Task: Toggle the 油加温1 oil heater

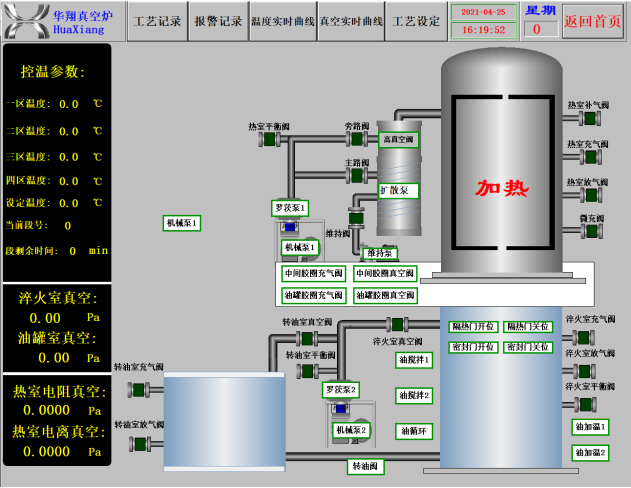Action: (x=590, y=427)
